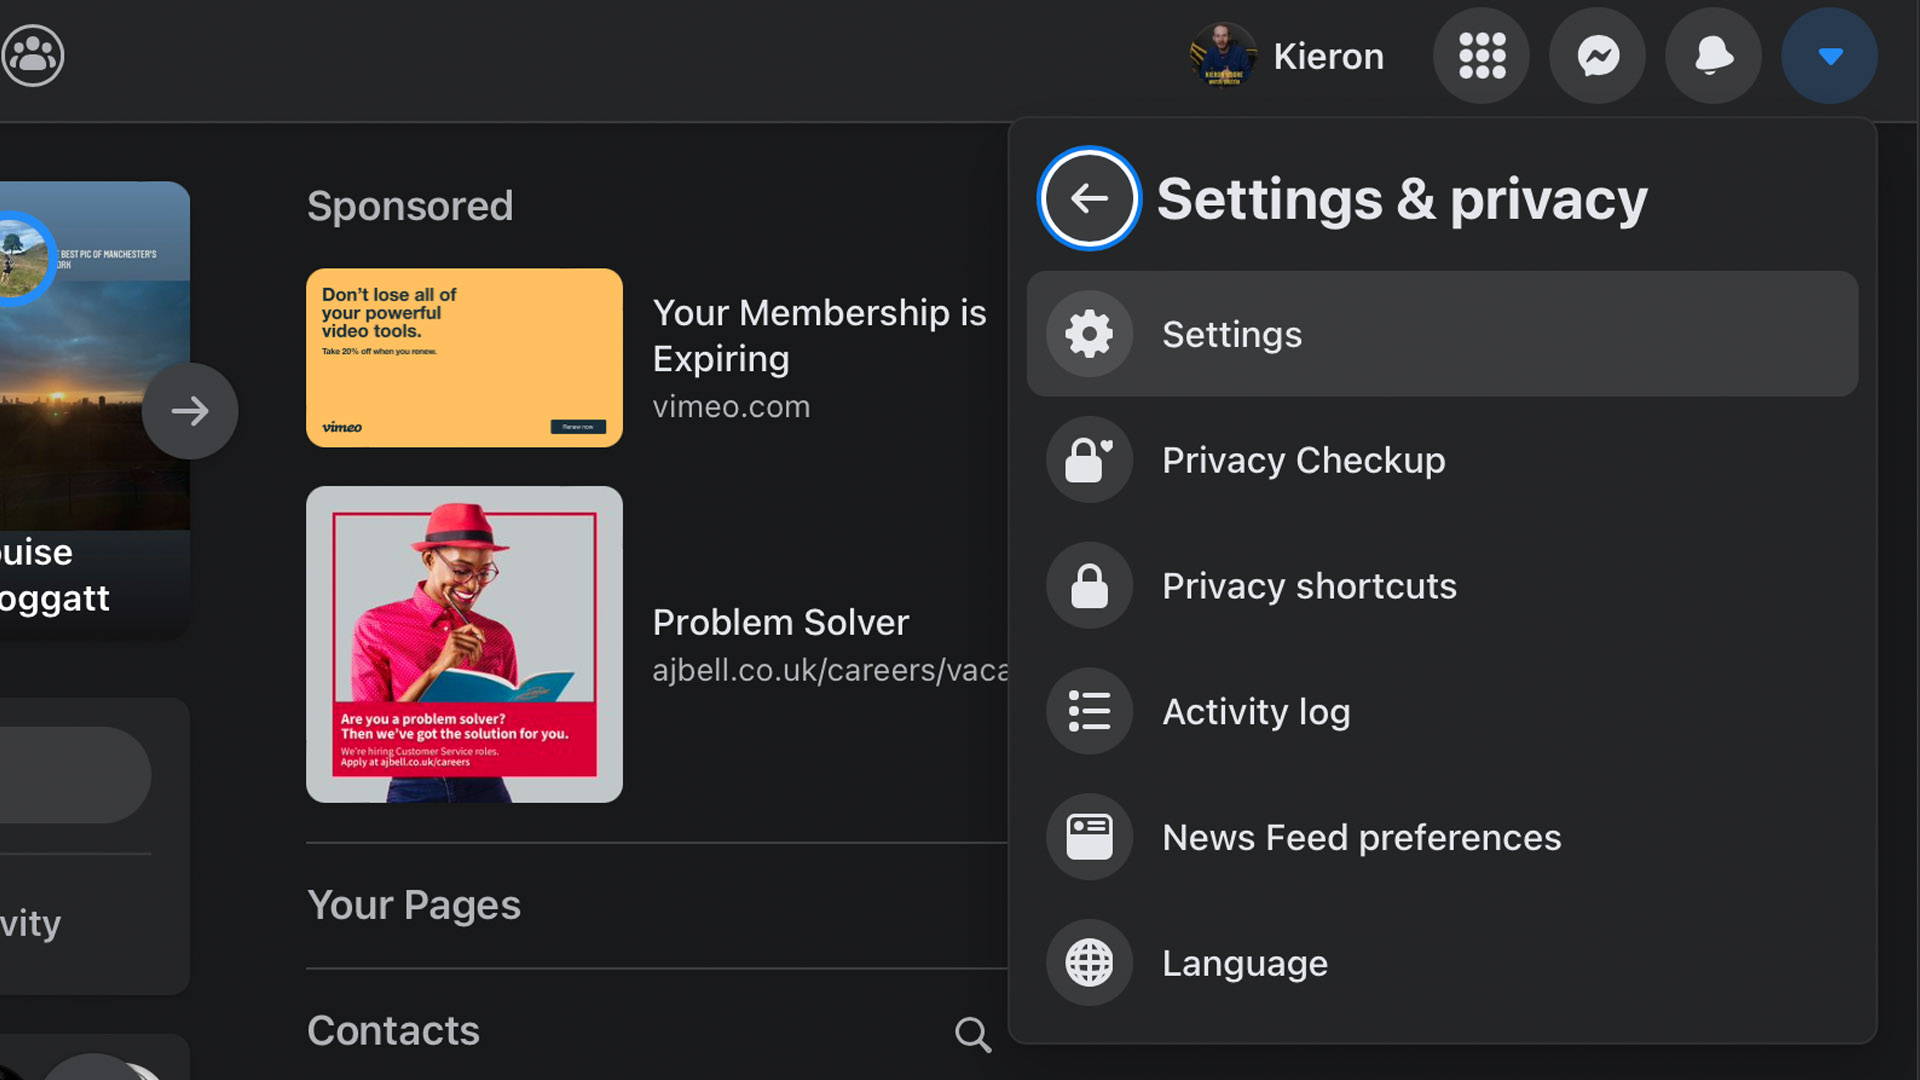Open the Groups icon in top bar
1920x1080 pixels.
(x=33, y=56)
